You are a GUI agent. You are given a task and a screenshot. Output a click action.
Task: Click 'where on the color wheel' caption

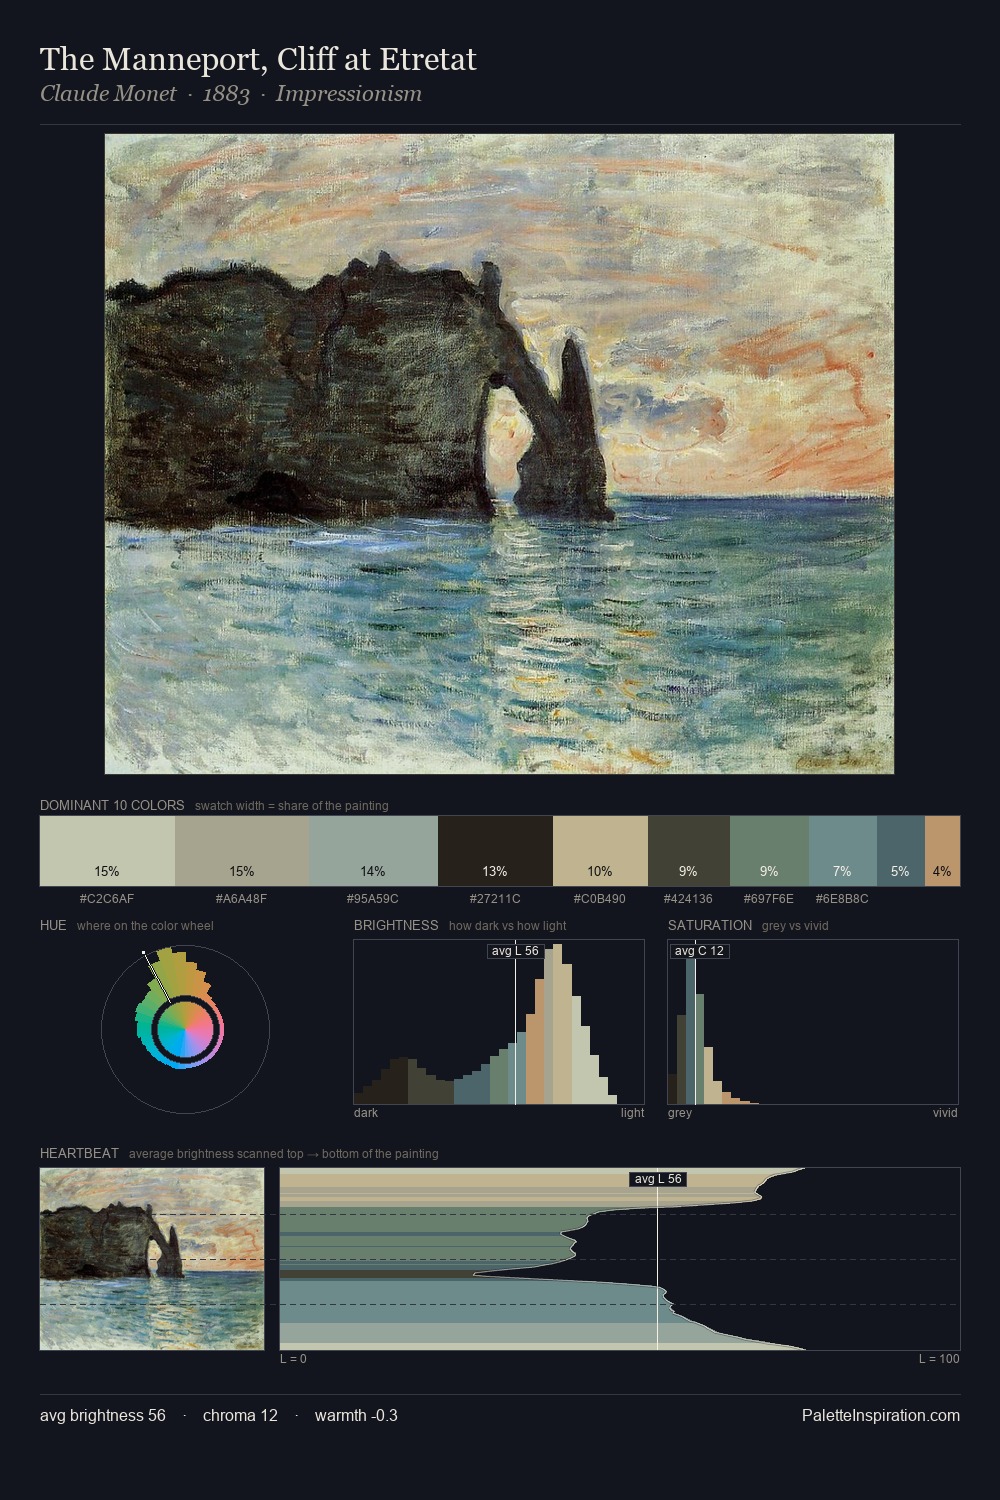pos(145,926)
